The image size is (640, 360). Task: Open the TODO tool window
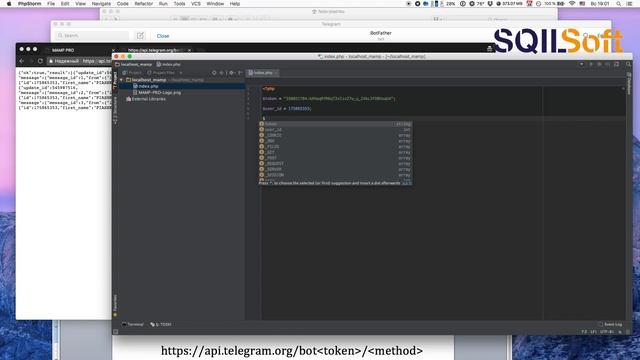[161, 324]
